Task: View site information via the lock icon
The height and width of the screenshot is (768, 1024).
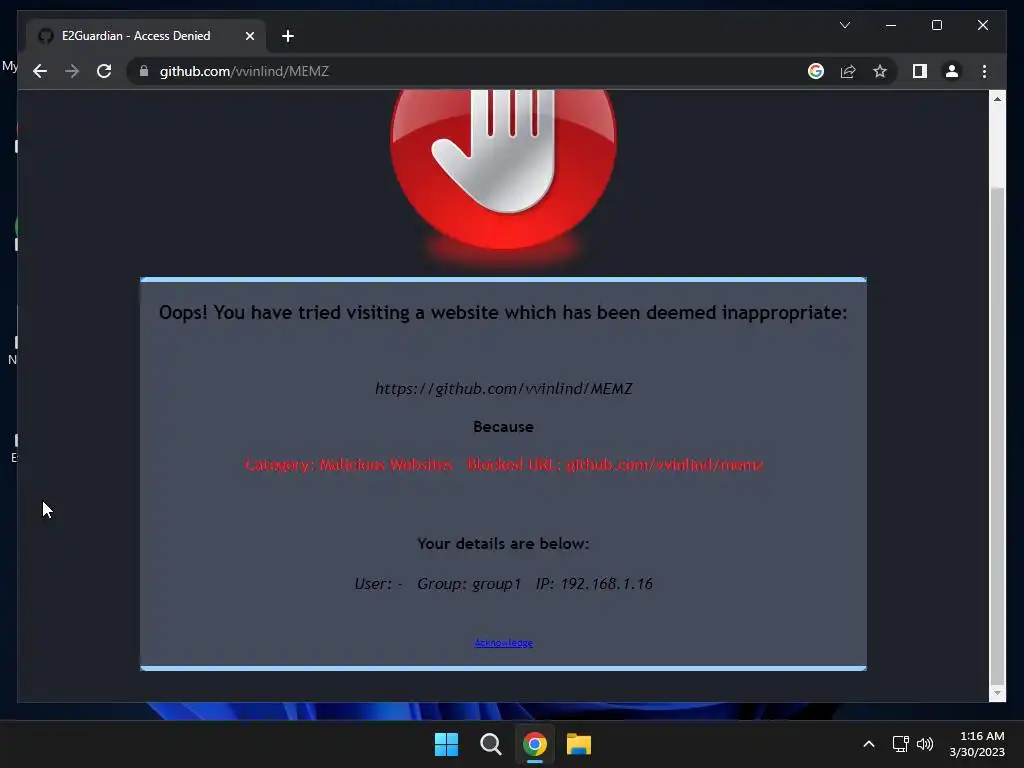Action: [x=144, y=71]
